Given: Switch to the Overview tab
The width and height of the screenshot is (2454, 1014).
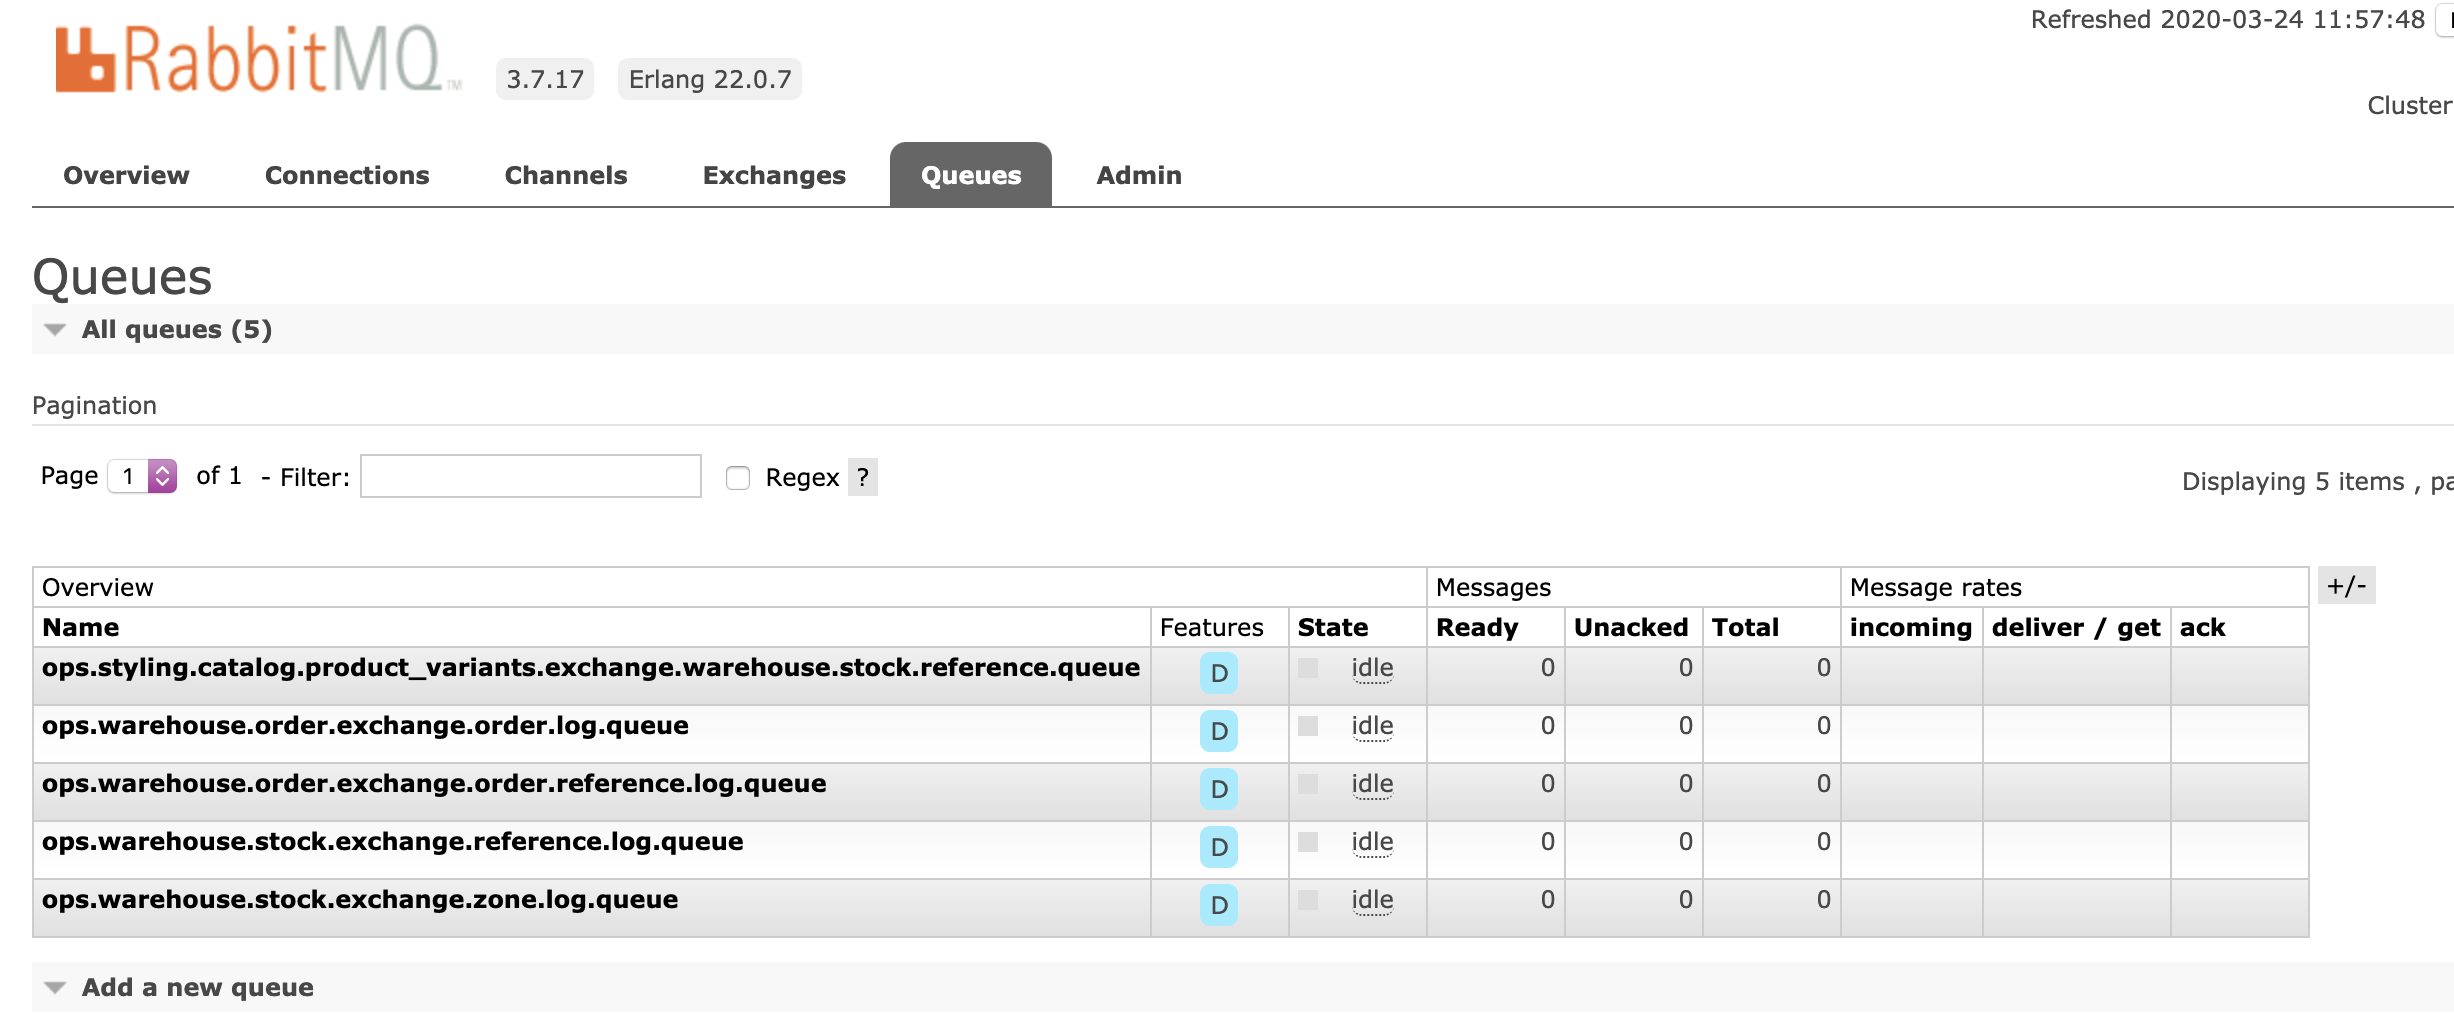Looking at the screenshot, I should point(125,175).
